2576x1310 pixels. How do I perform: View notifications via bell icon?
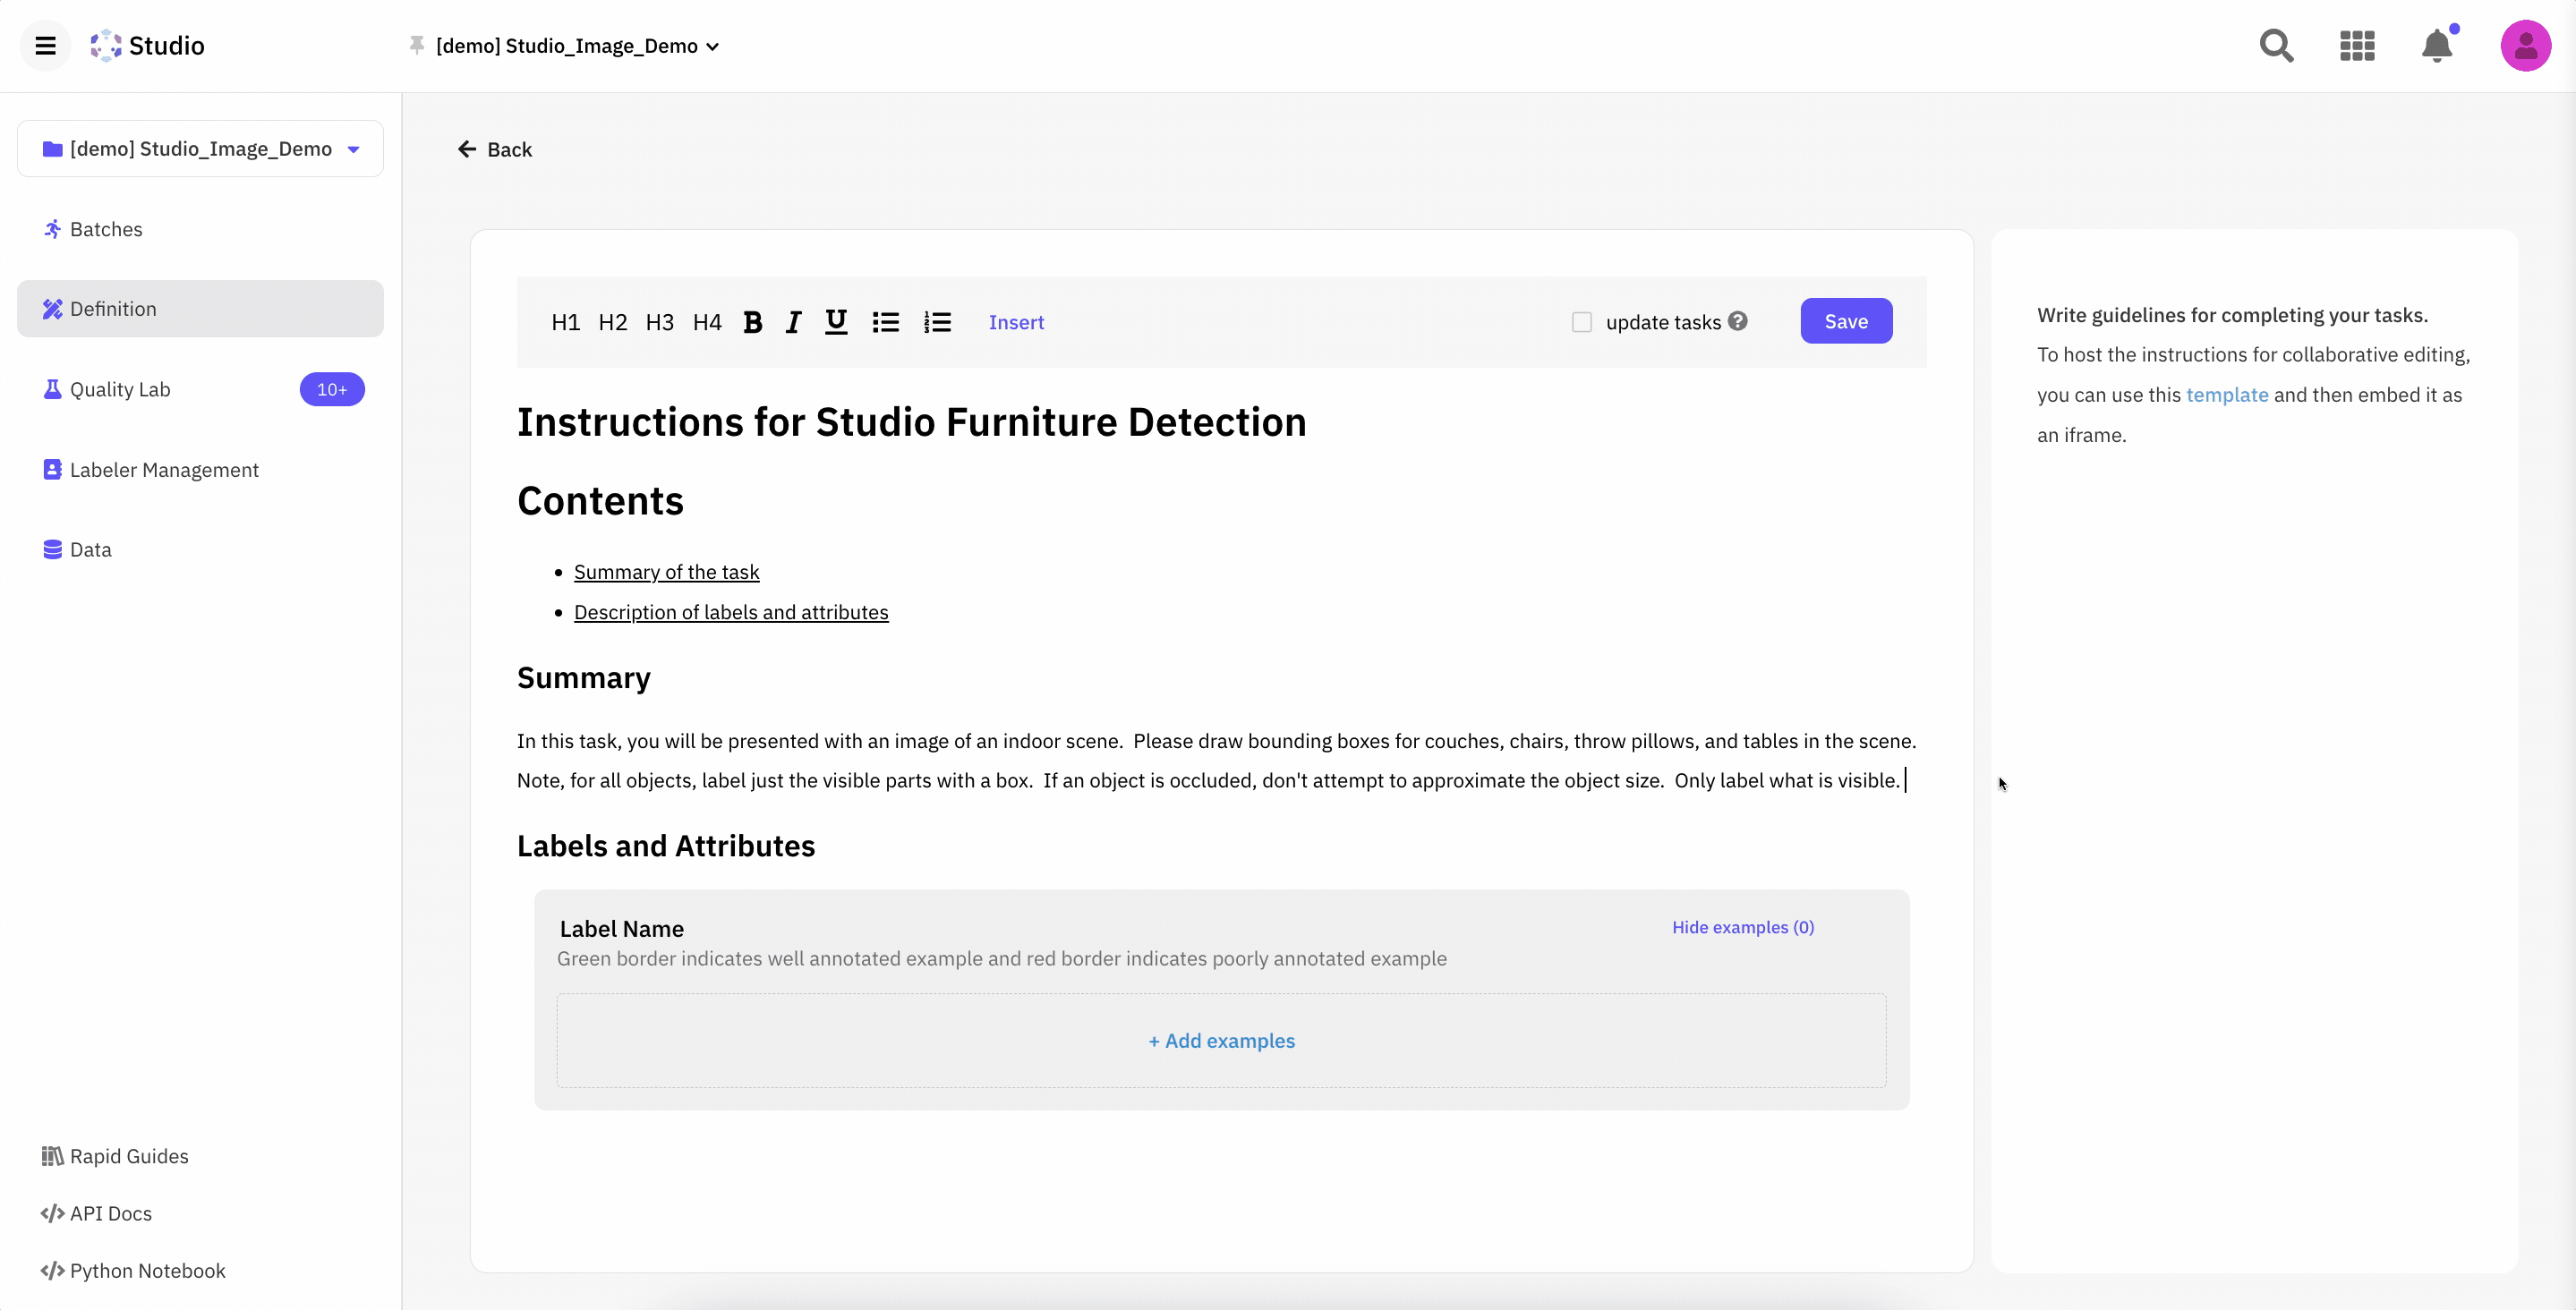point(2437,46)
